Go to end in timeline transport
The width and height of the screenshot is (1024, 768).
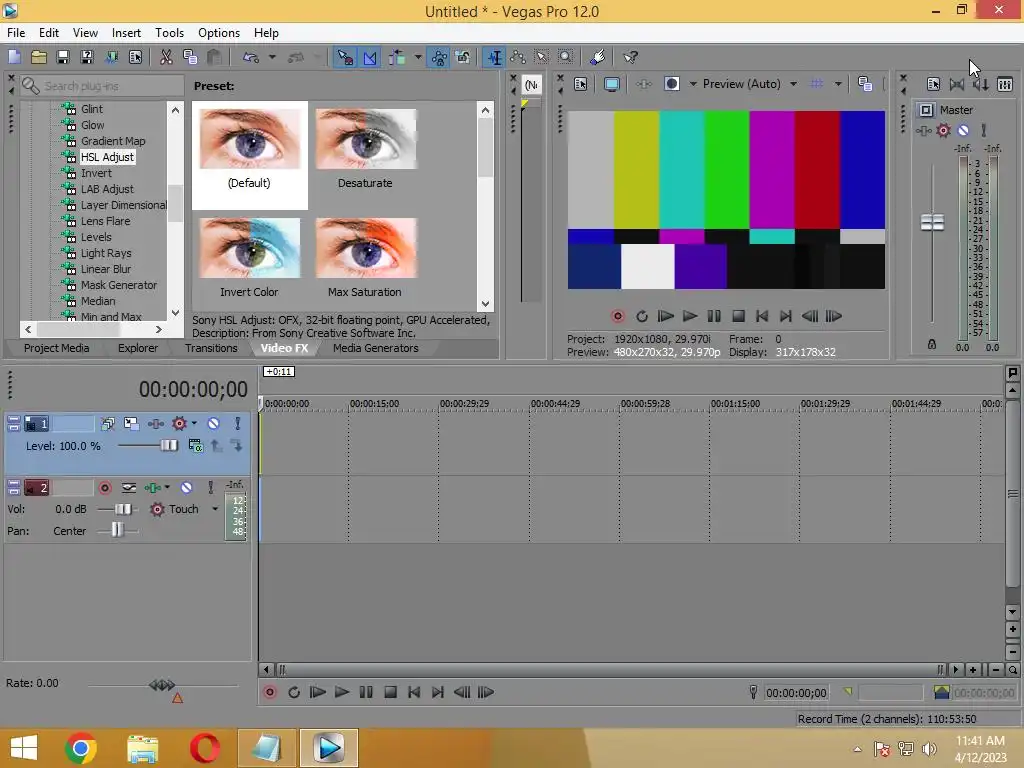(438, 692)
